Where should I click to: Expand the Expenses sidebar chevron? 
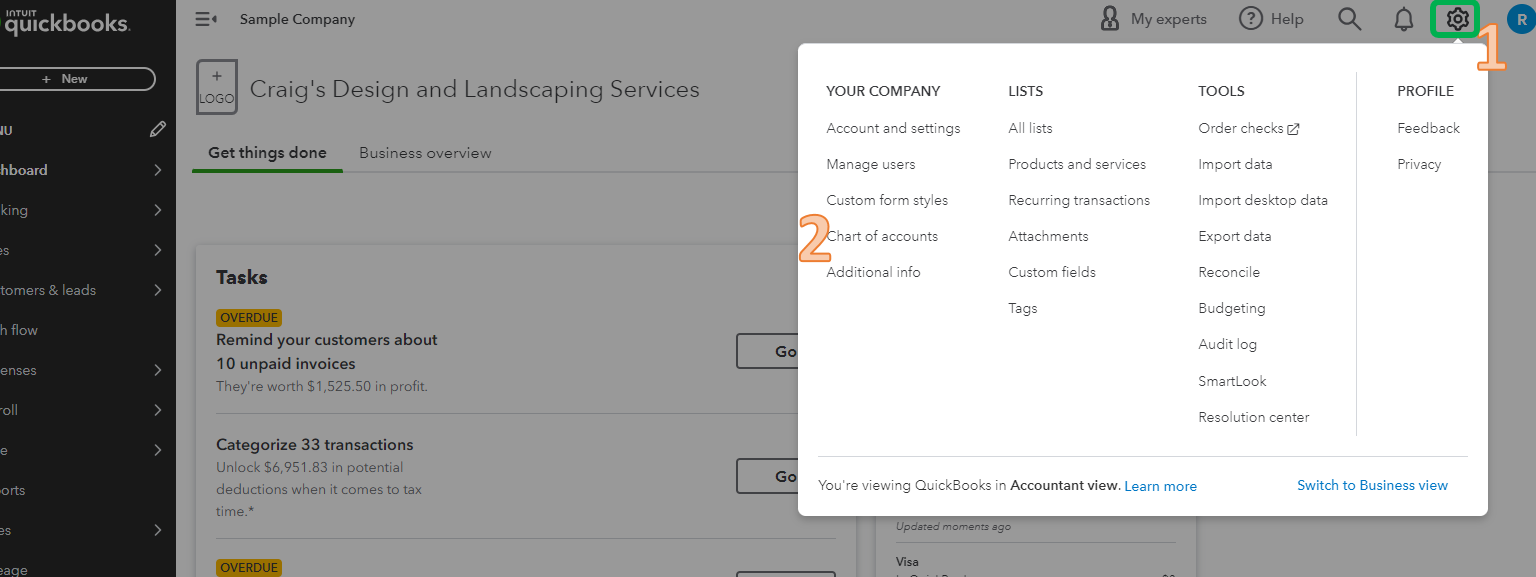point(158,370)
